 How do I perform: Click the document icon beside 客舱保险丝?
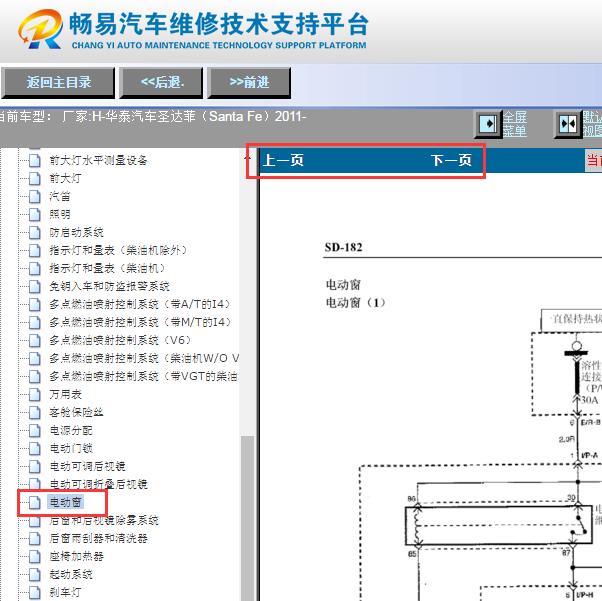pos(35,412)
